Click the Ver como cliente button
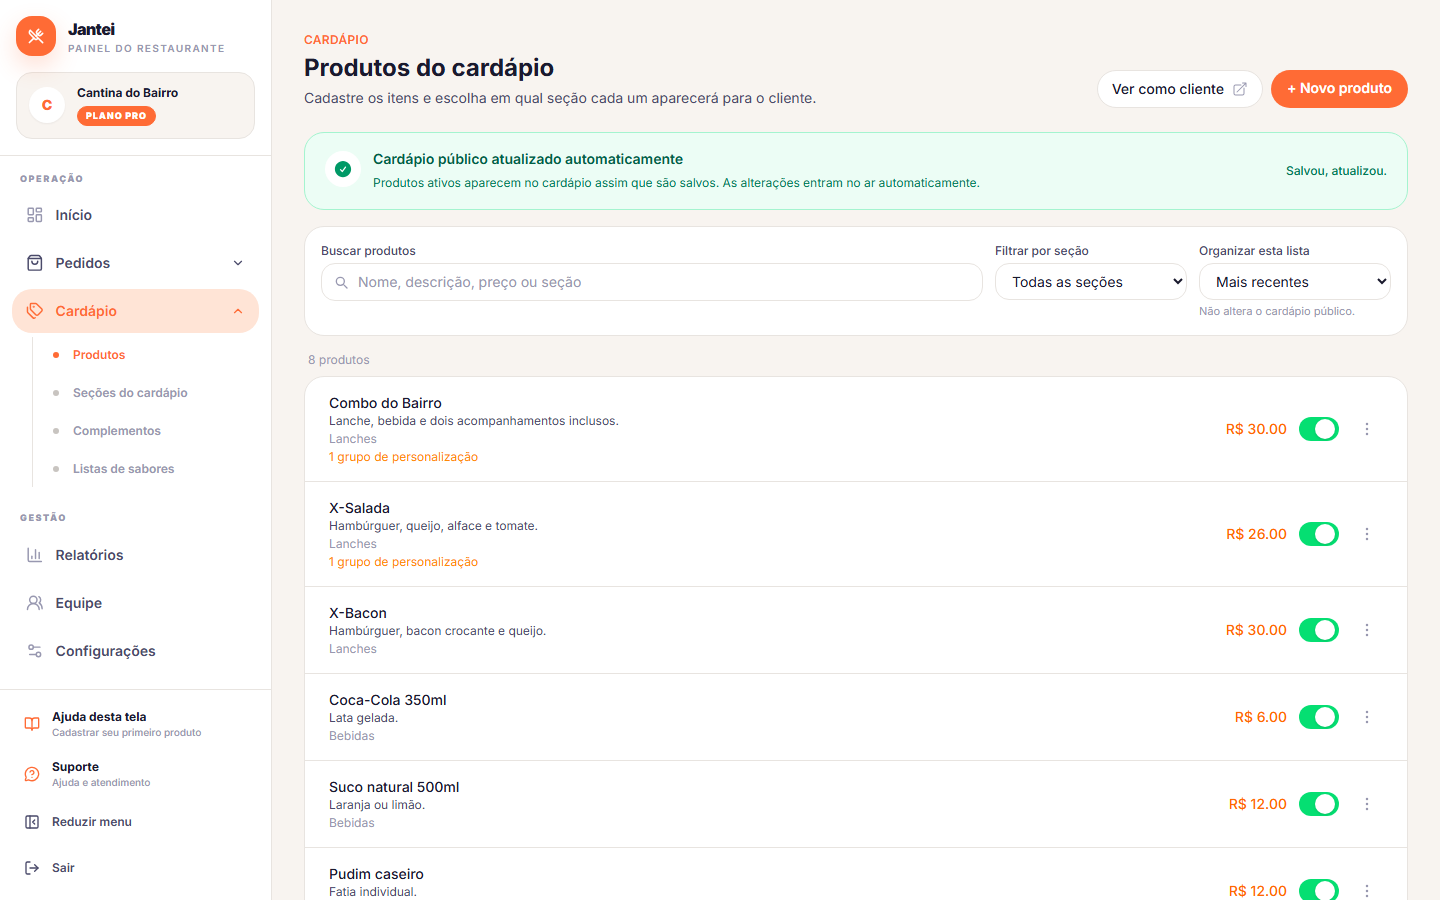Screen dimensions: 1440x900 click(x=1180, y=89)
